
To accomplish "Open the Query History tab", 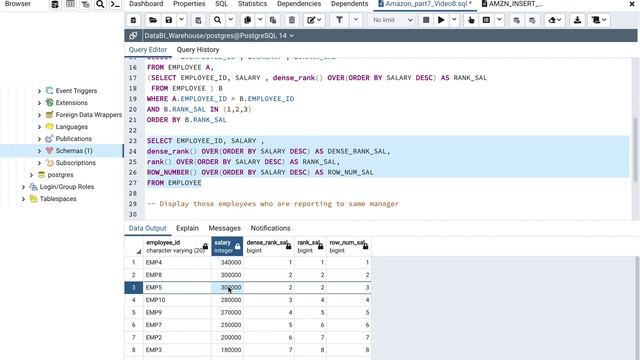I will click(198, 50).
